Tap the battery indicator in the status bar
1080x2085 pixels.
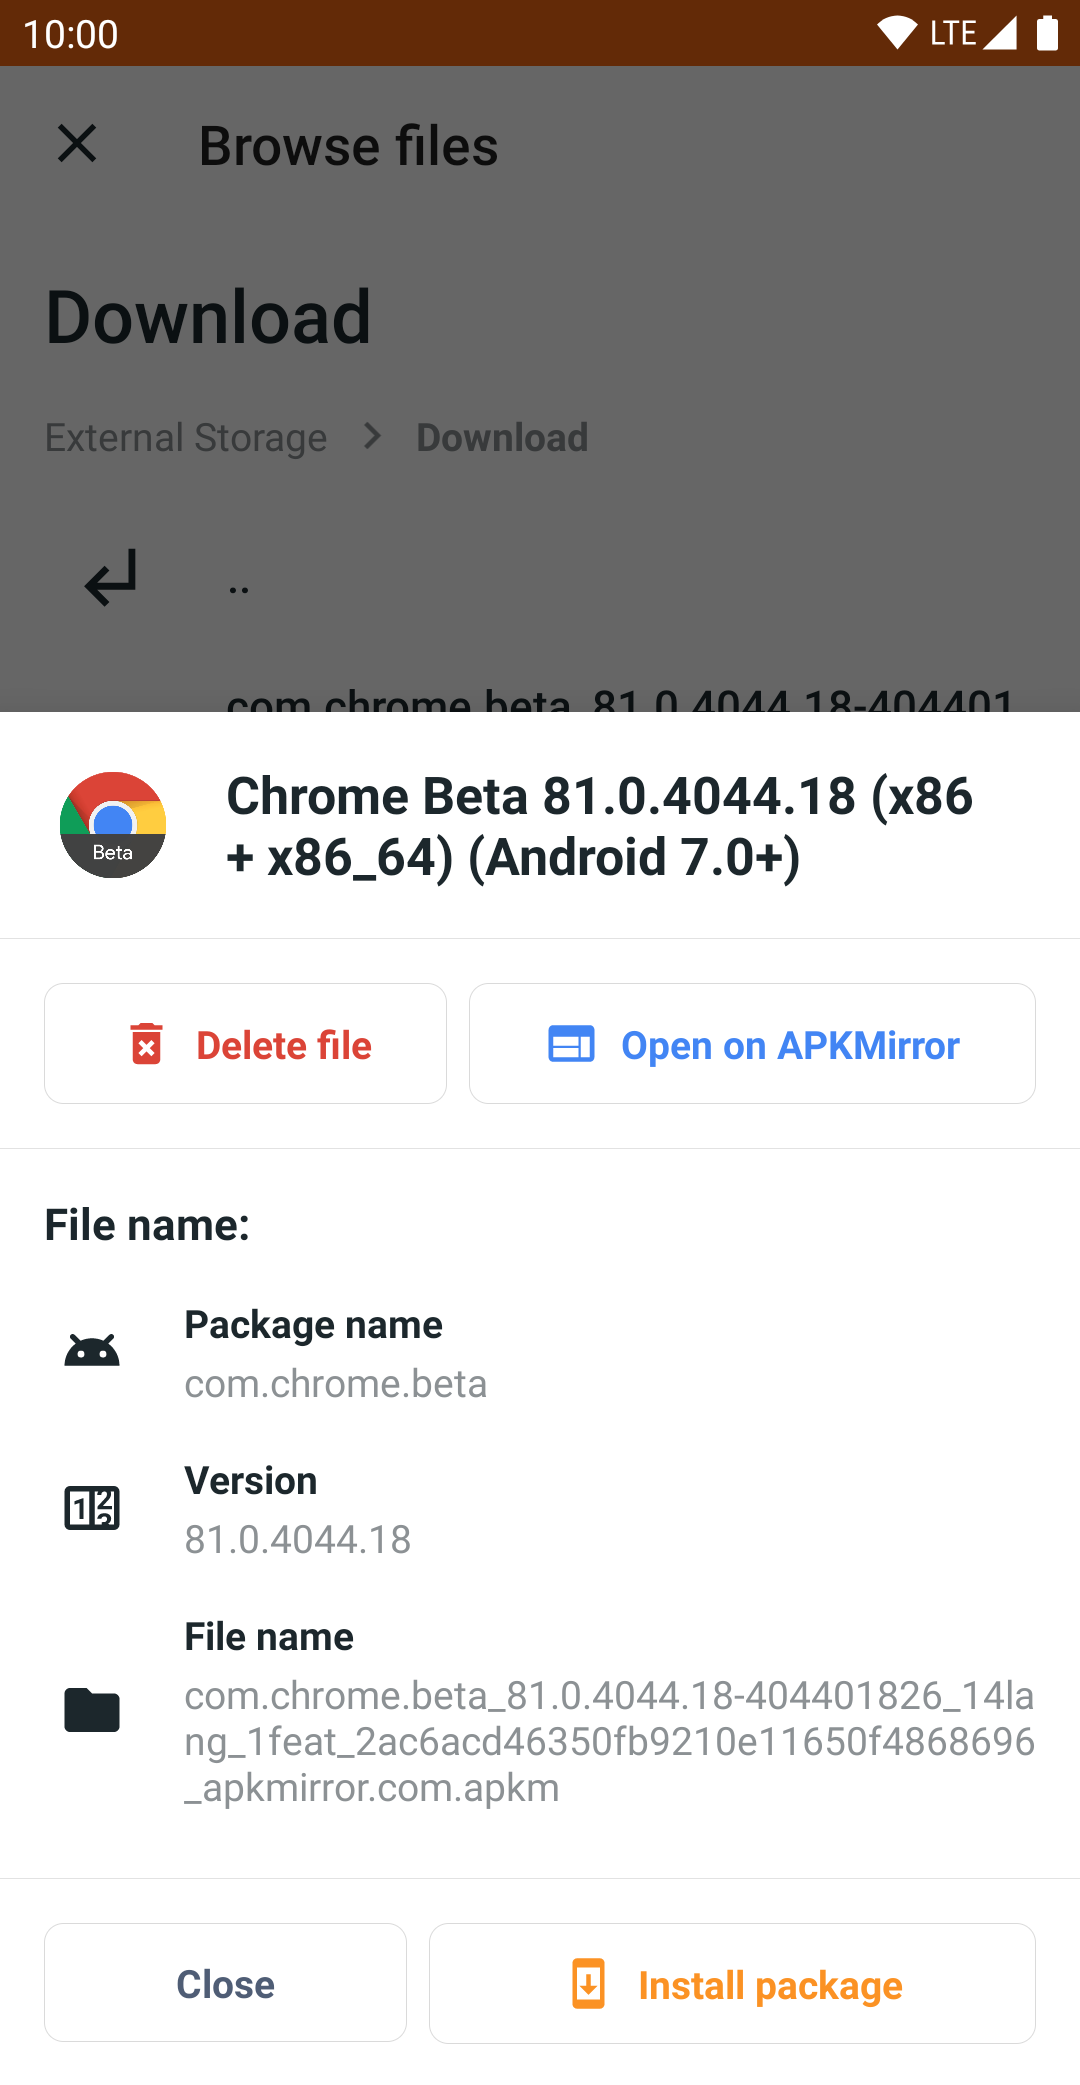click(x=1046, y=32)
